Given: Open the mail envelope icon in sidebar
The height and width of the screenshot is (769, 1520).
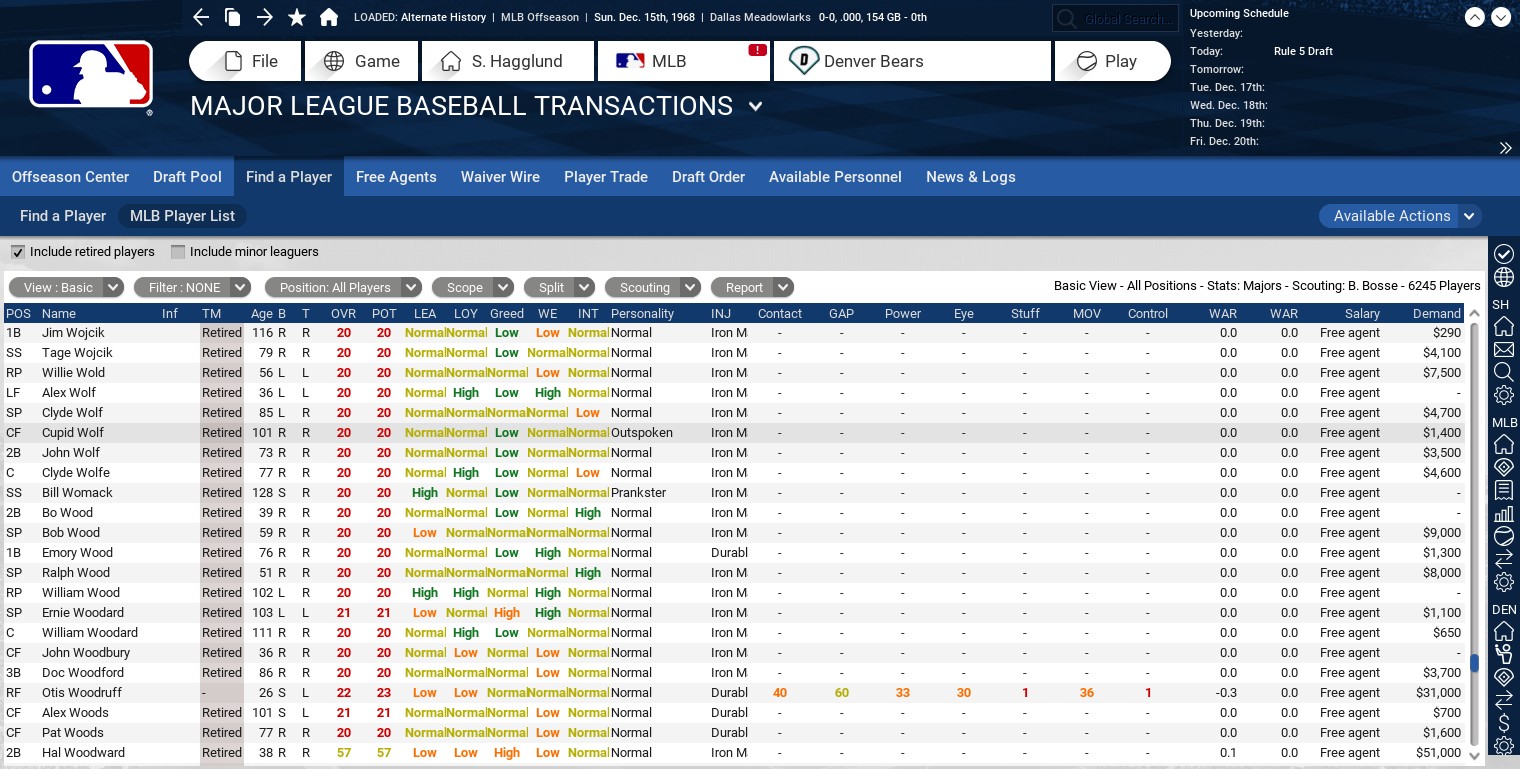Looking at the screenshot, I should (x=1504, y=350).
